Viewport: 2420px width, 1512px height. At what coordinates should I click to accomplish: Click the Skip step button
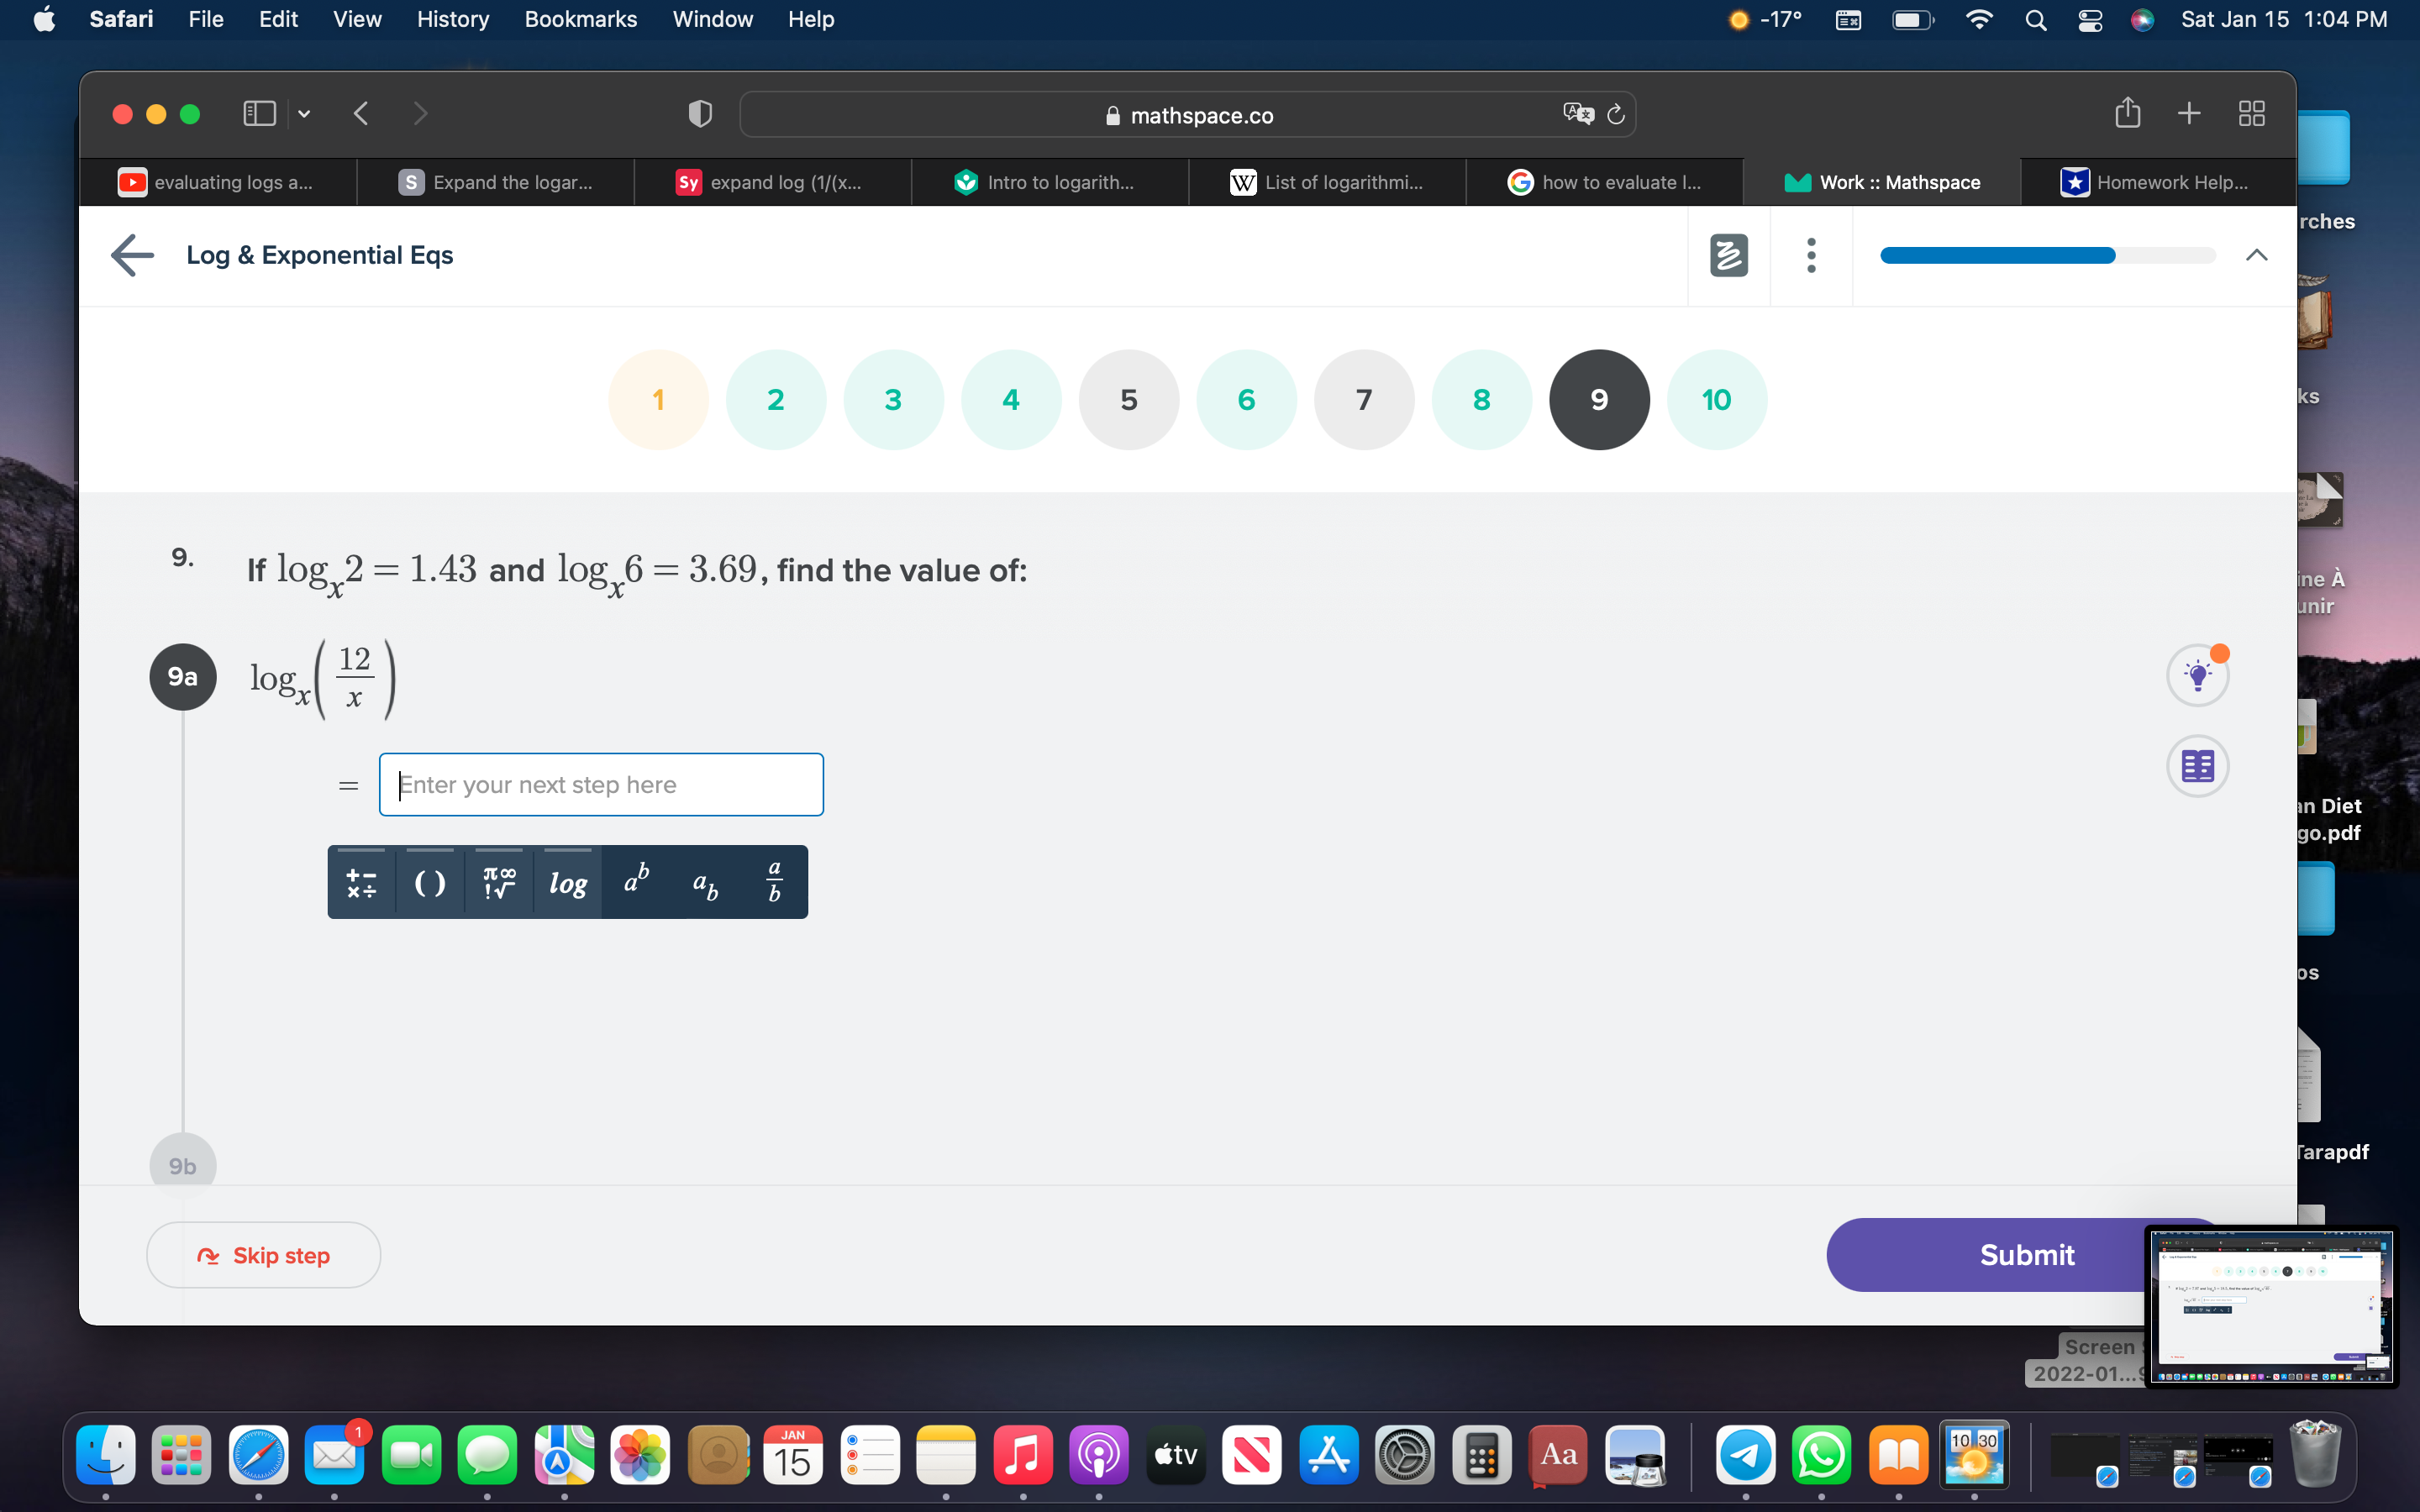(x=263, y=1255)
